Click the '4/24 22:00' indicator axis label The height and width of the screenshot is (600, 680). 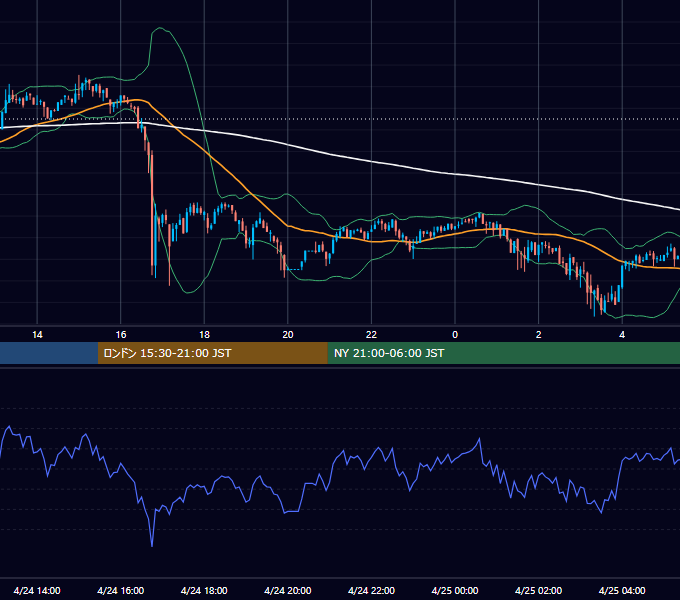point(371,590)
